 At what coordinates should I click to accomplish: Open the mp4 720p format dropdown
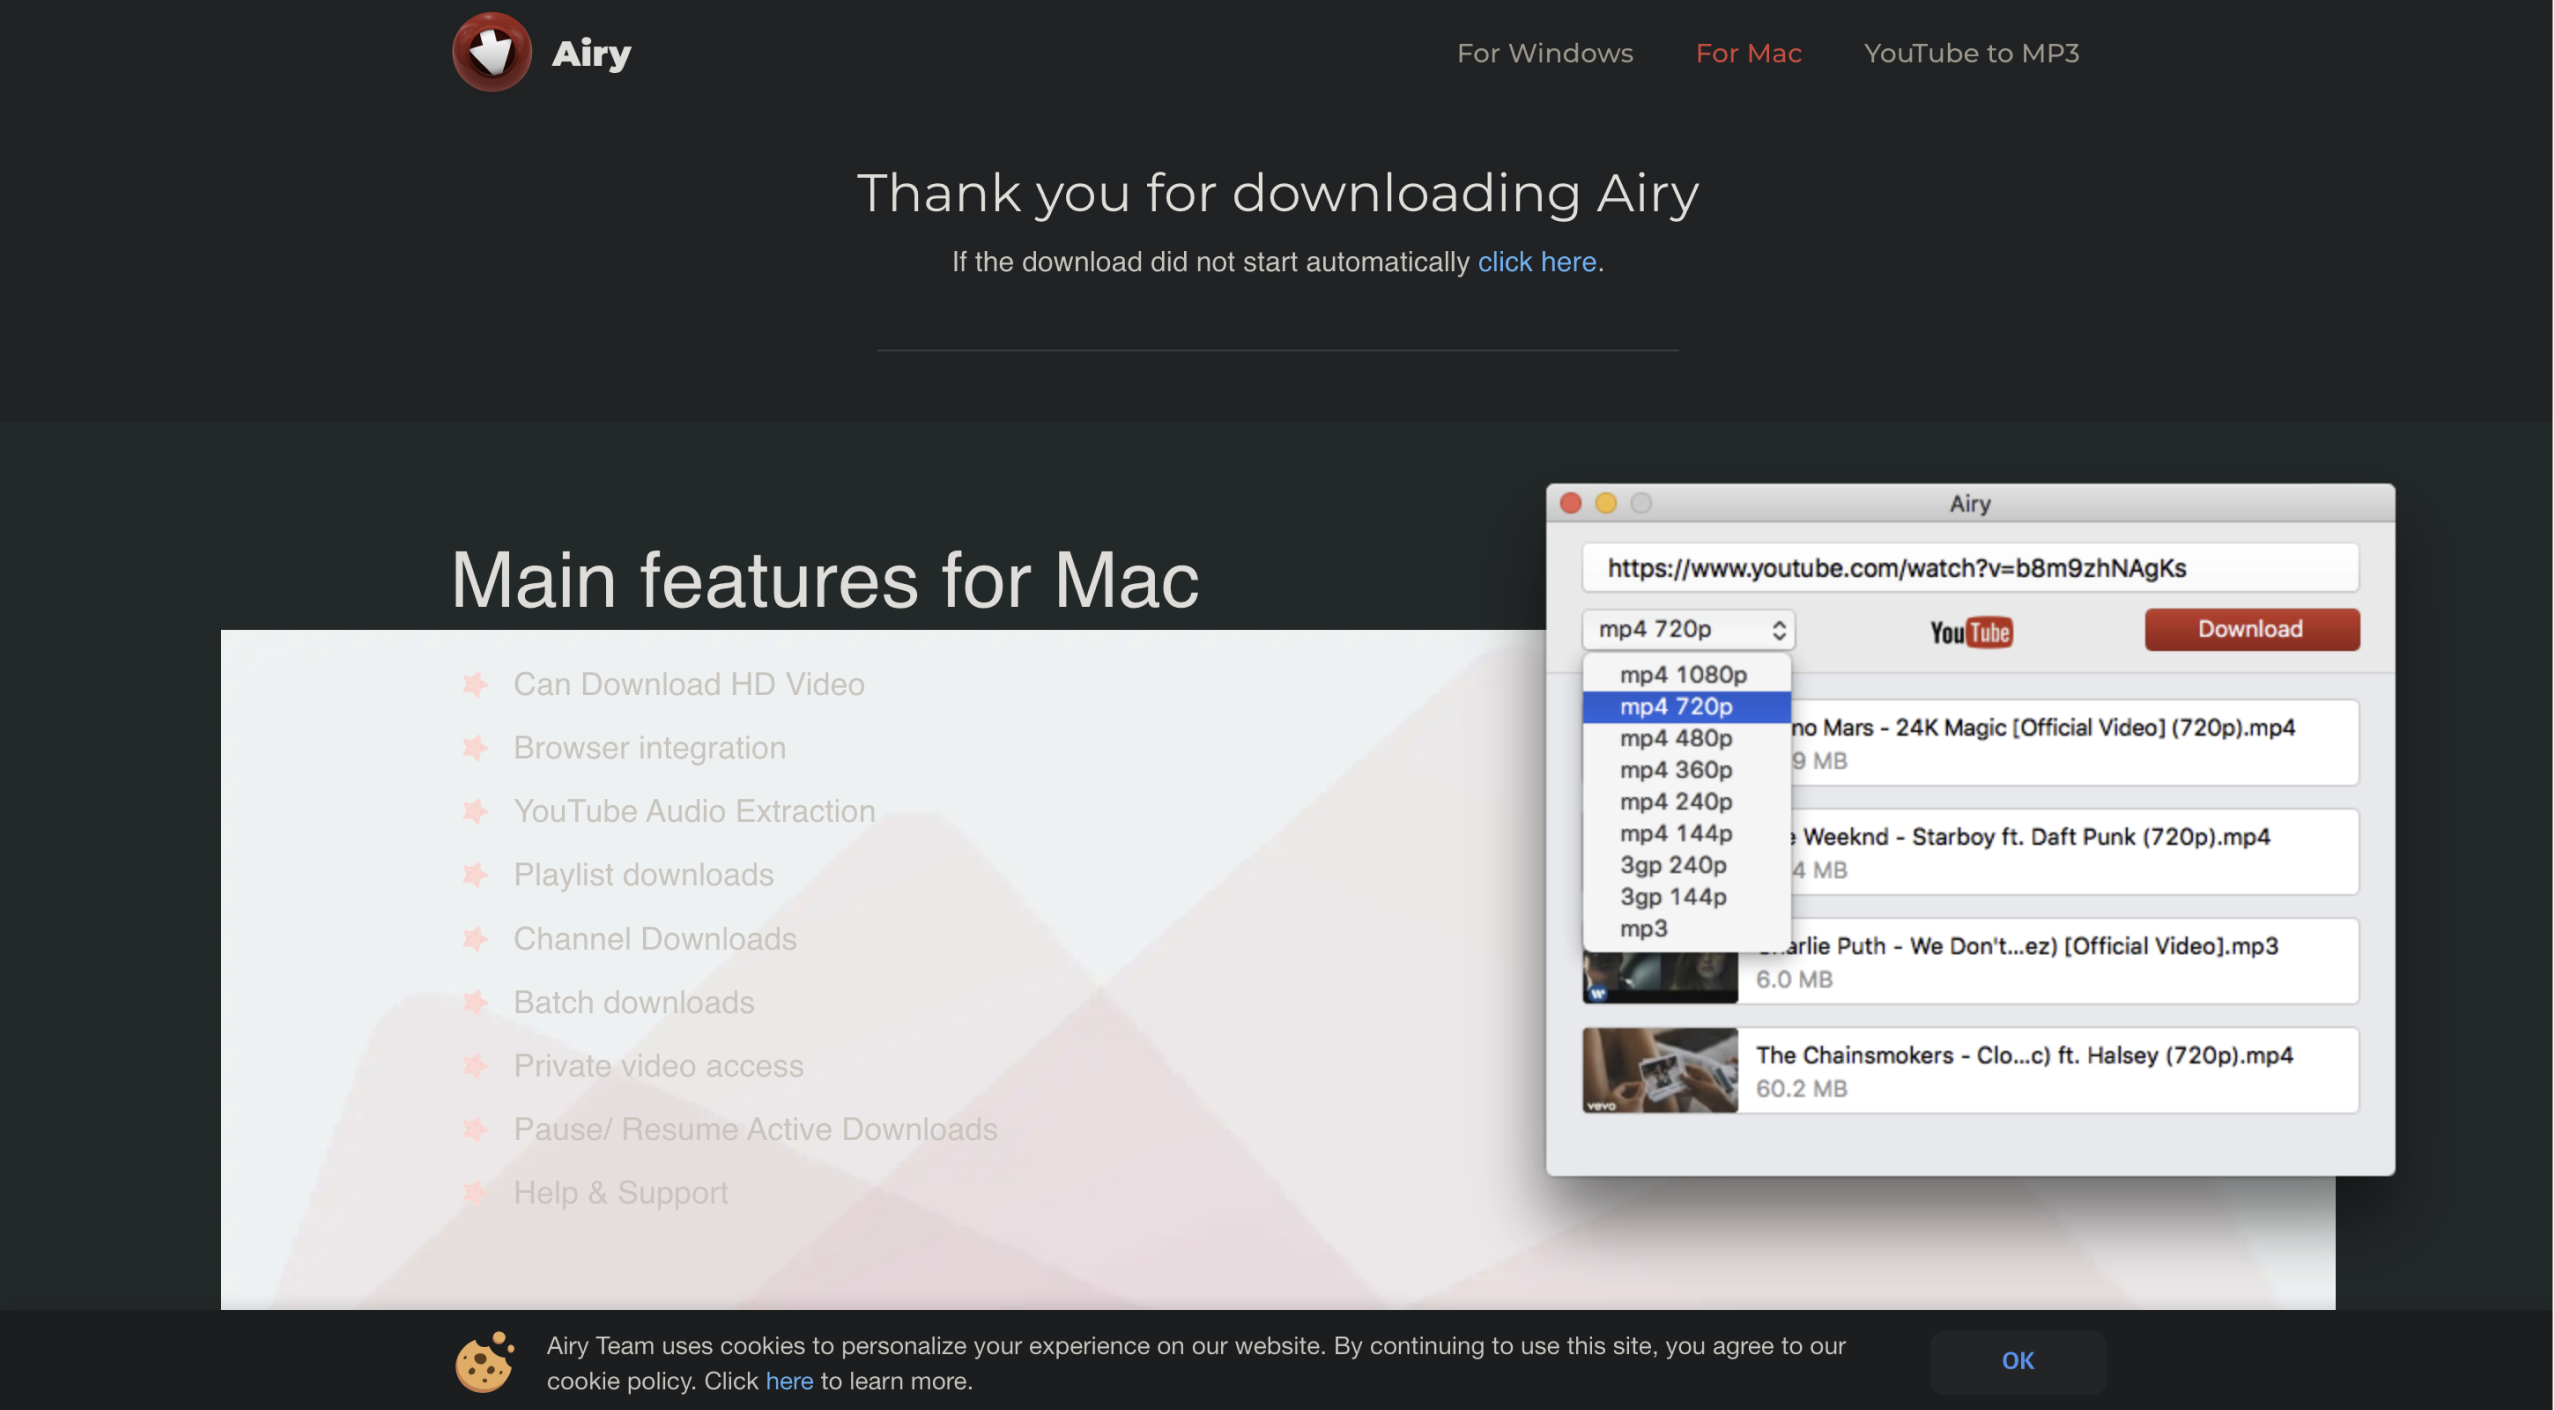[1688, 629]
